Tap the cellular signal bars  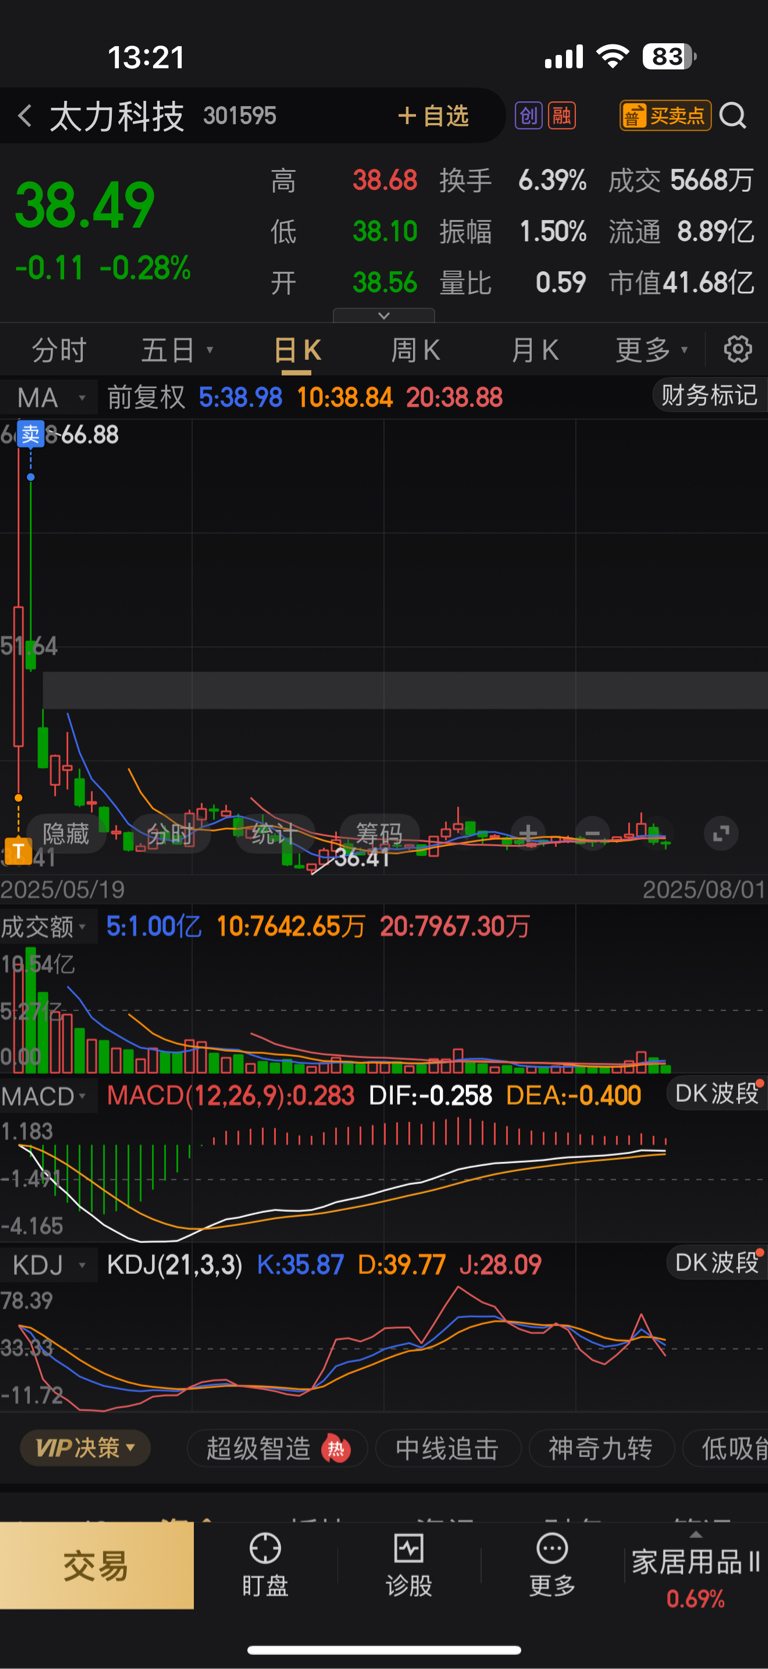click(564, 57)
